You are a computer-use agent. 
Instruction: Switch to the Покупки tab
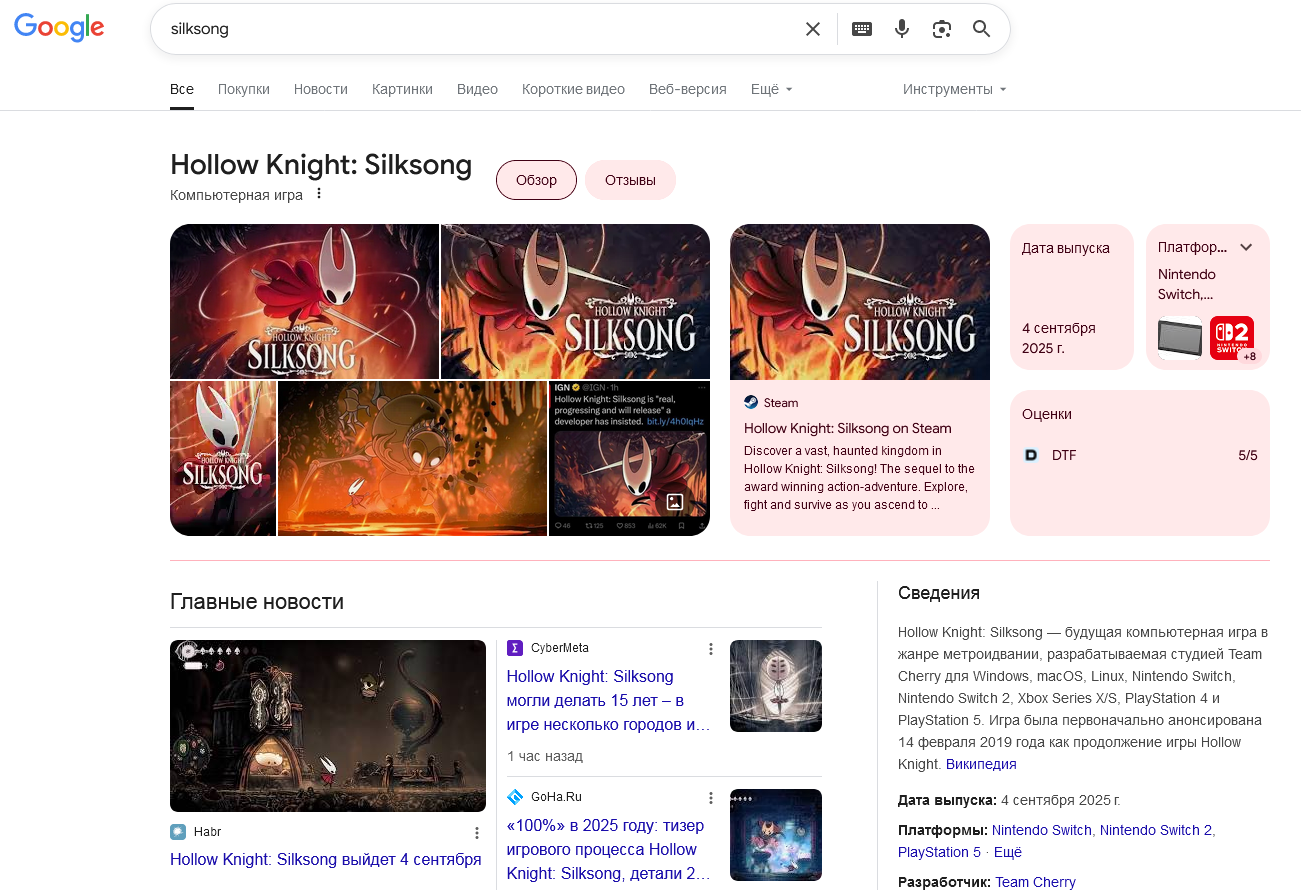pos(244,89)
